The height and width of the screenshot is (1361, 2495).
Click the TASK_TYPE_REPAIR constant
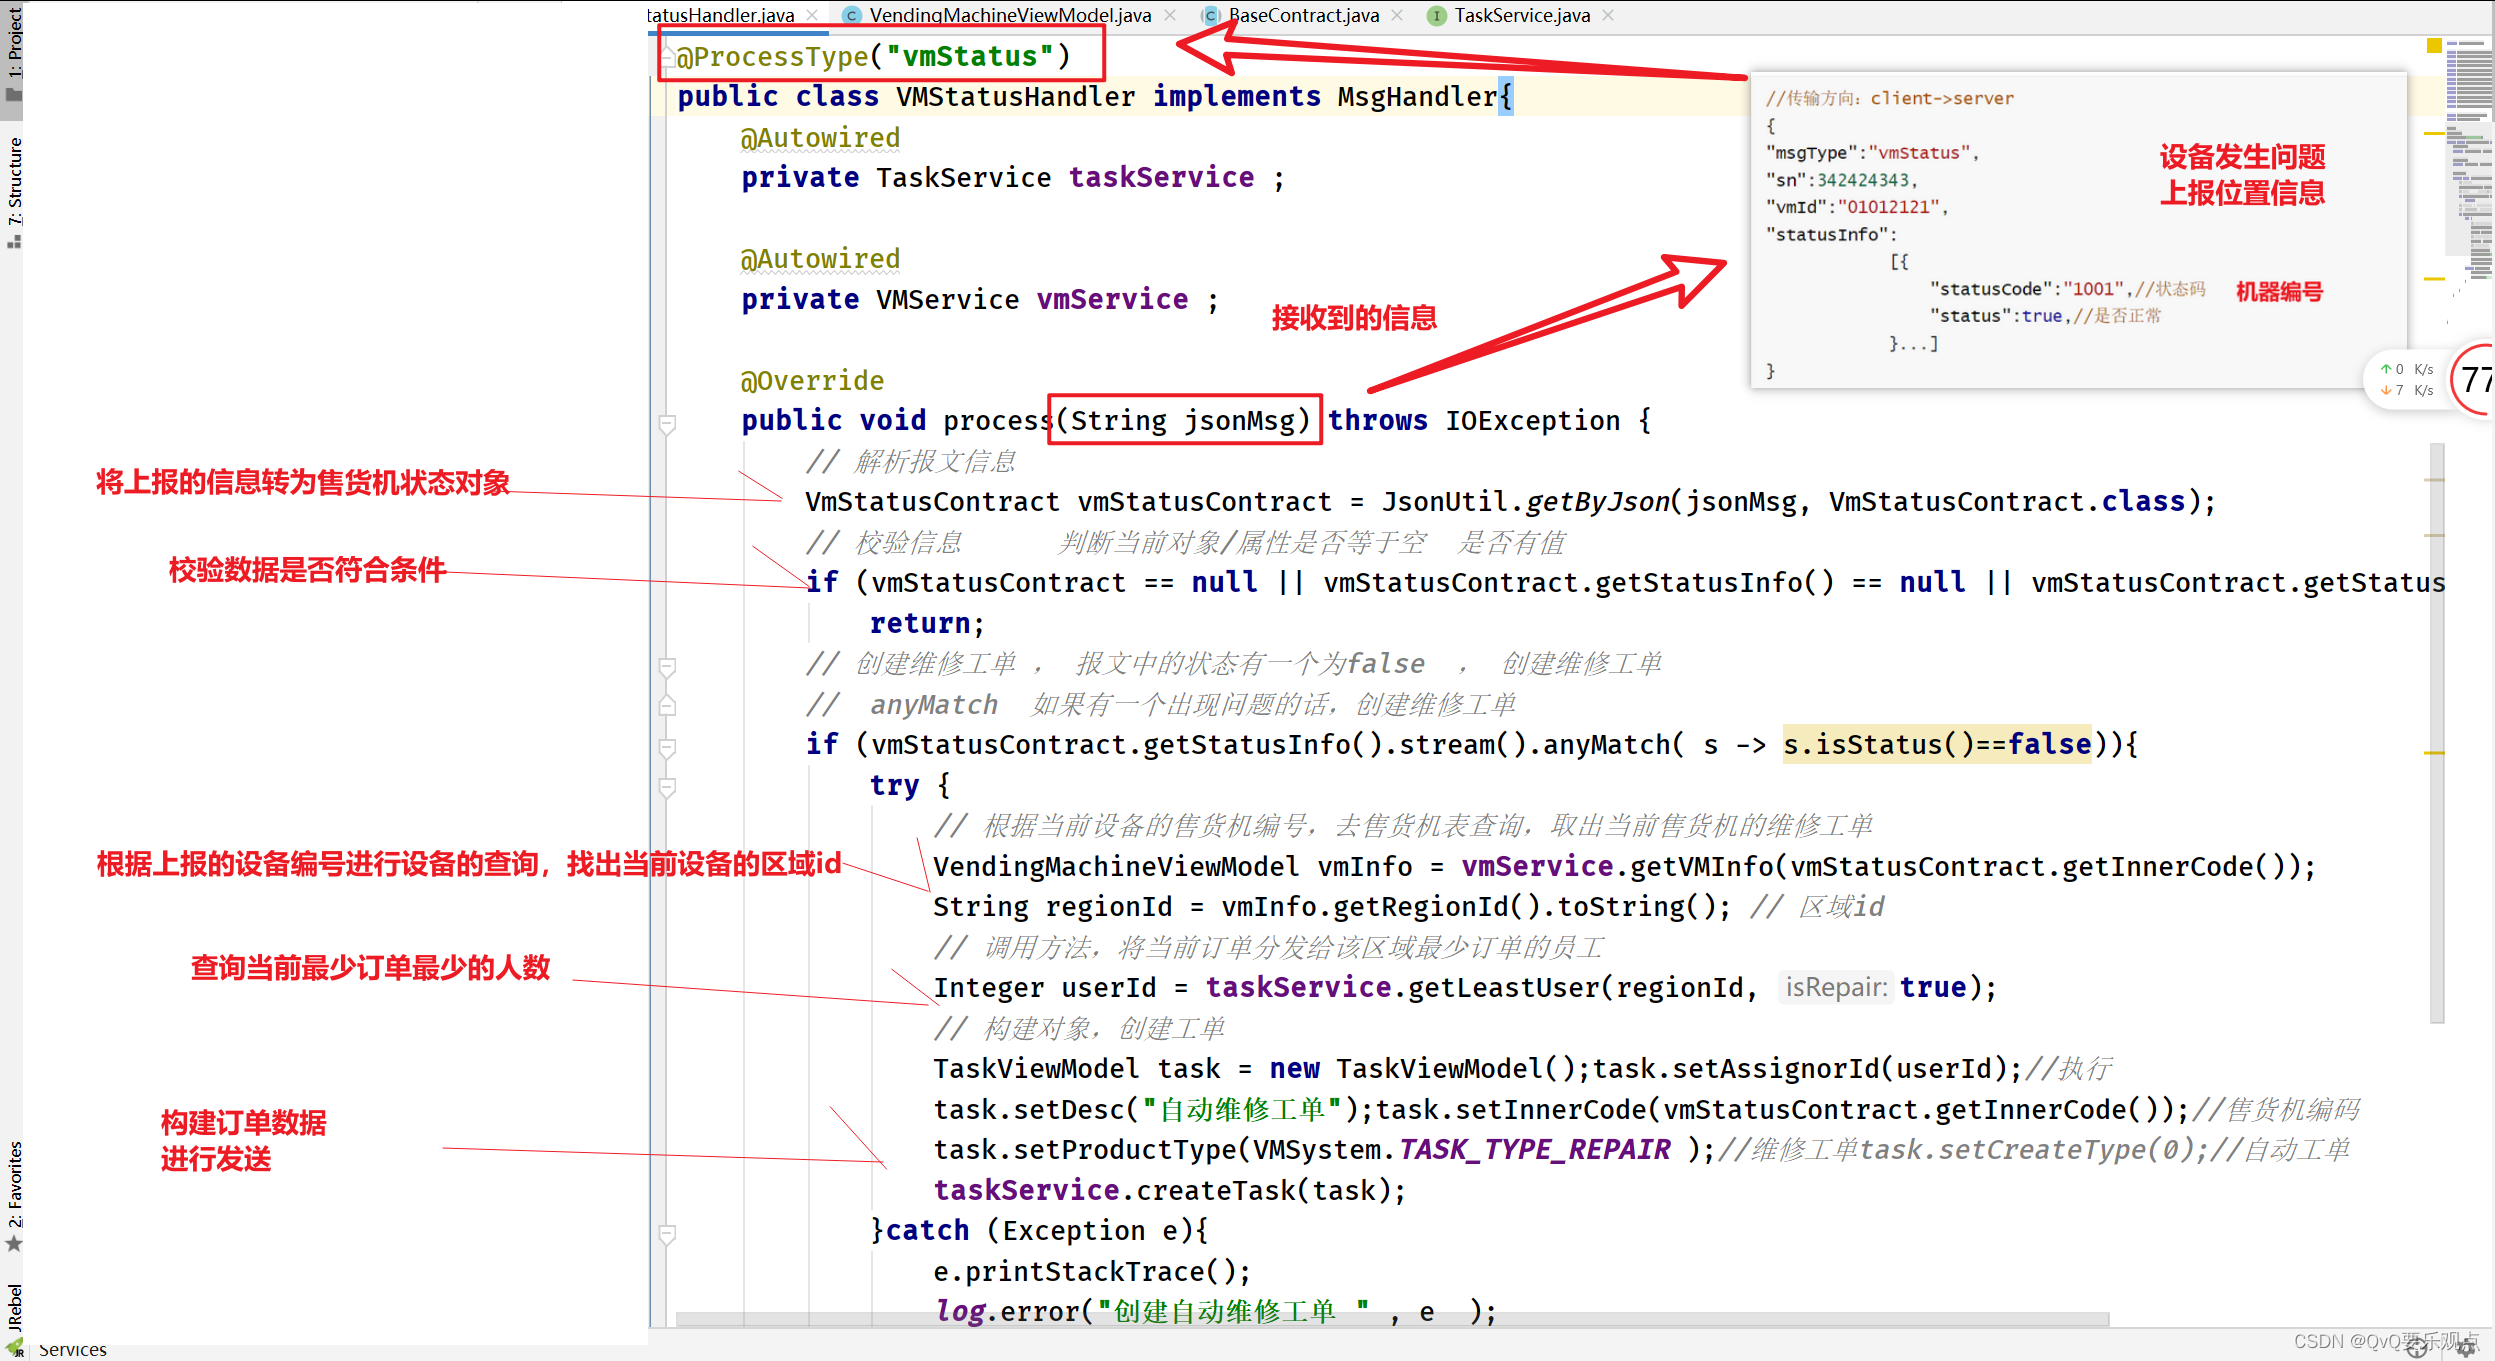click(x=1534, y=1150)
